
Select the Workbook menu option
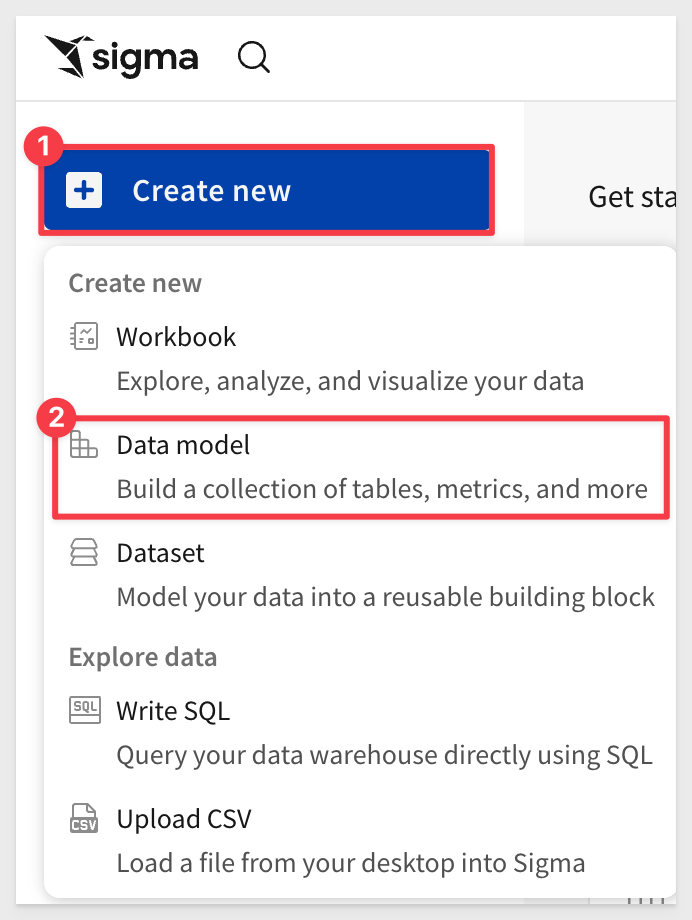(x=360, y=358)
